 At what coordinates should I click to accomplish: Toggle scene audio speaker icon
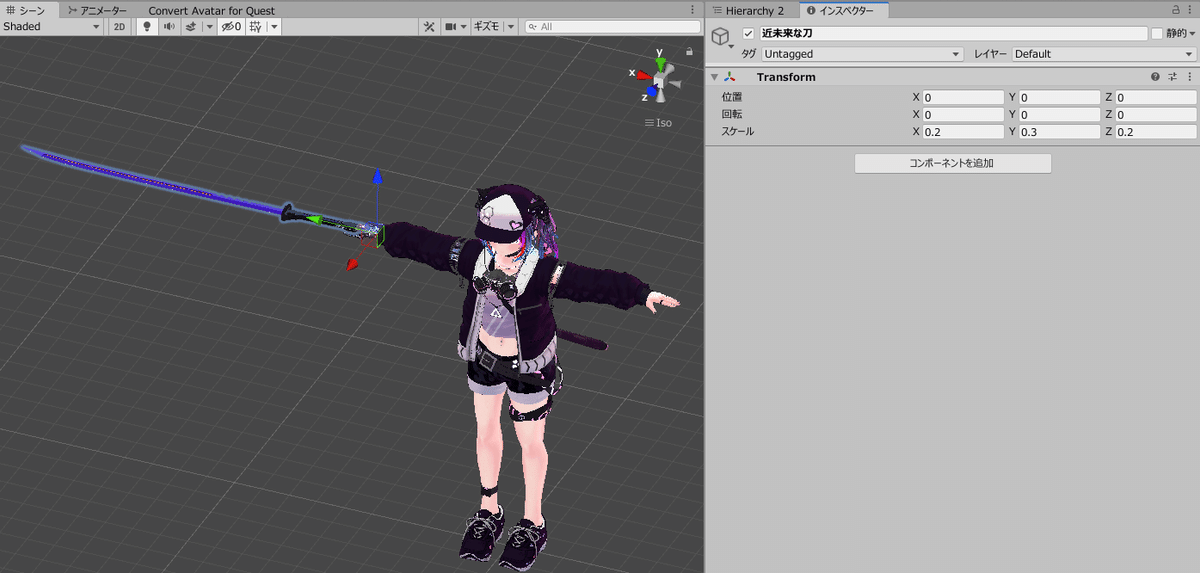coord(169,27)
